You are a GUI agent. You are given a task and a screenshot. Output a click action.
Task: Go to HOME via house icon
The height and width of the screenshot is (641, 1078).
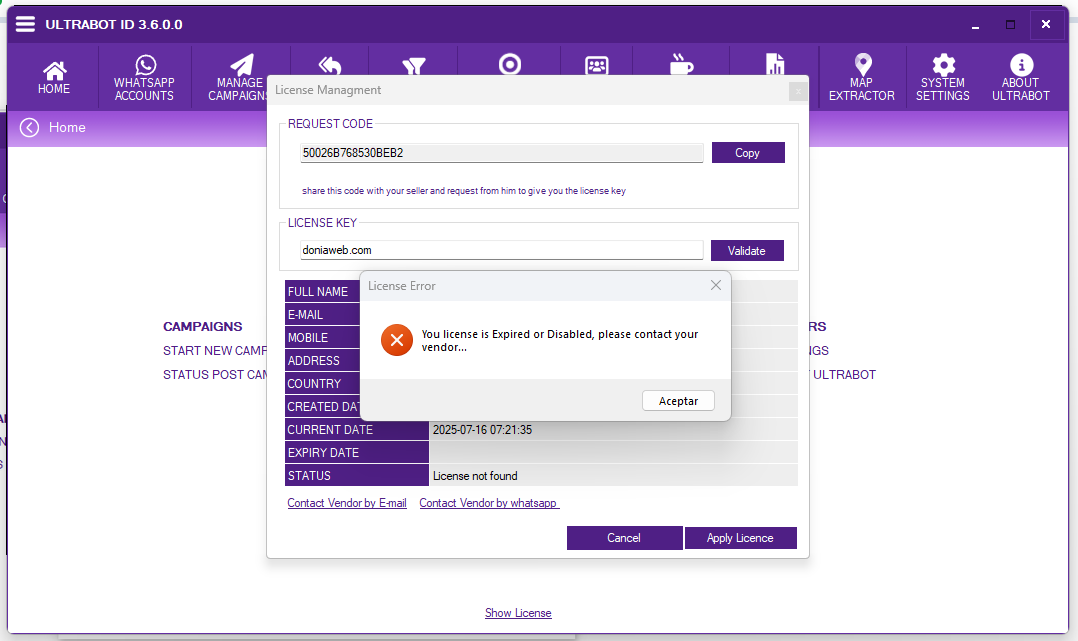pos(54,77)
